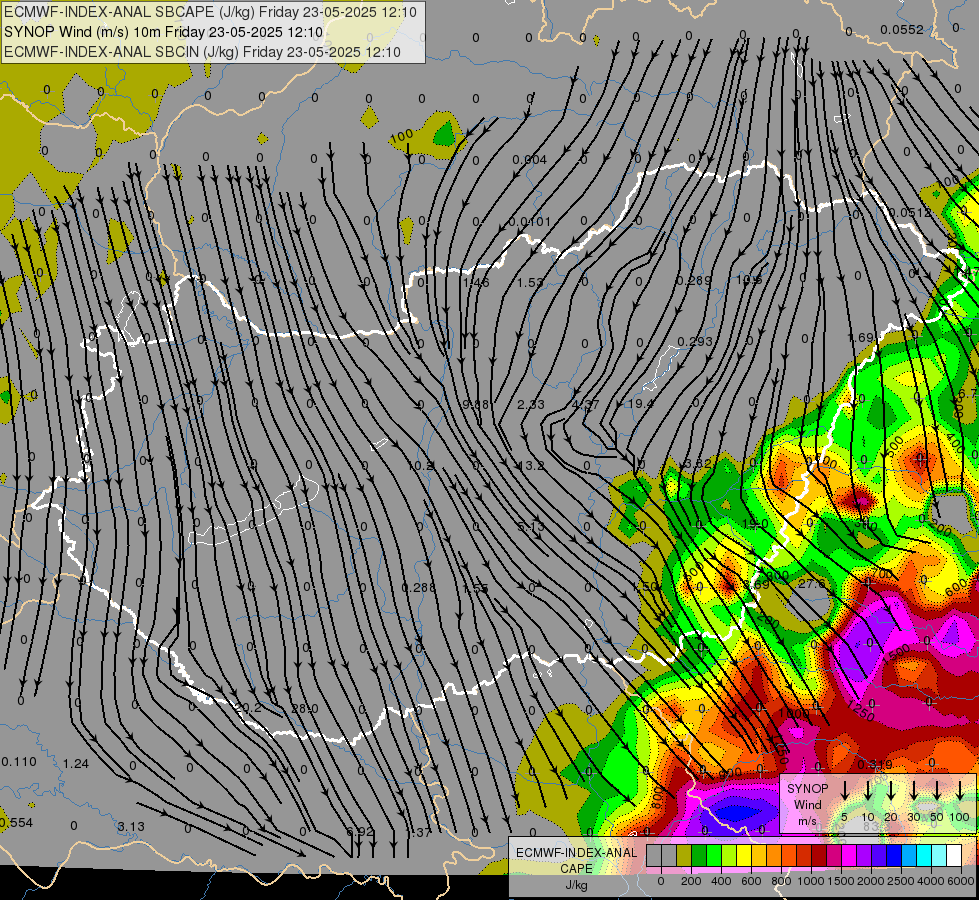
Task: Click the map value 0.293
Action: (x=694, y=342)
